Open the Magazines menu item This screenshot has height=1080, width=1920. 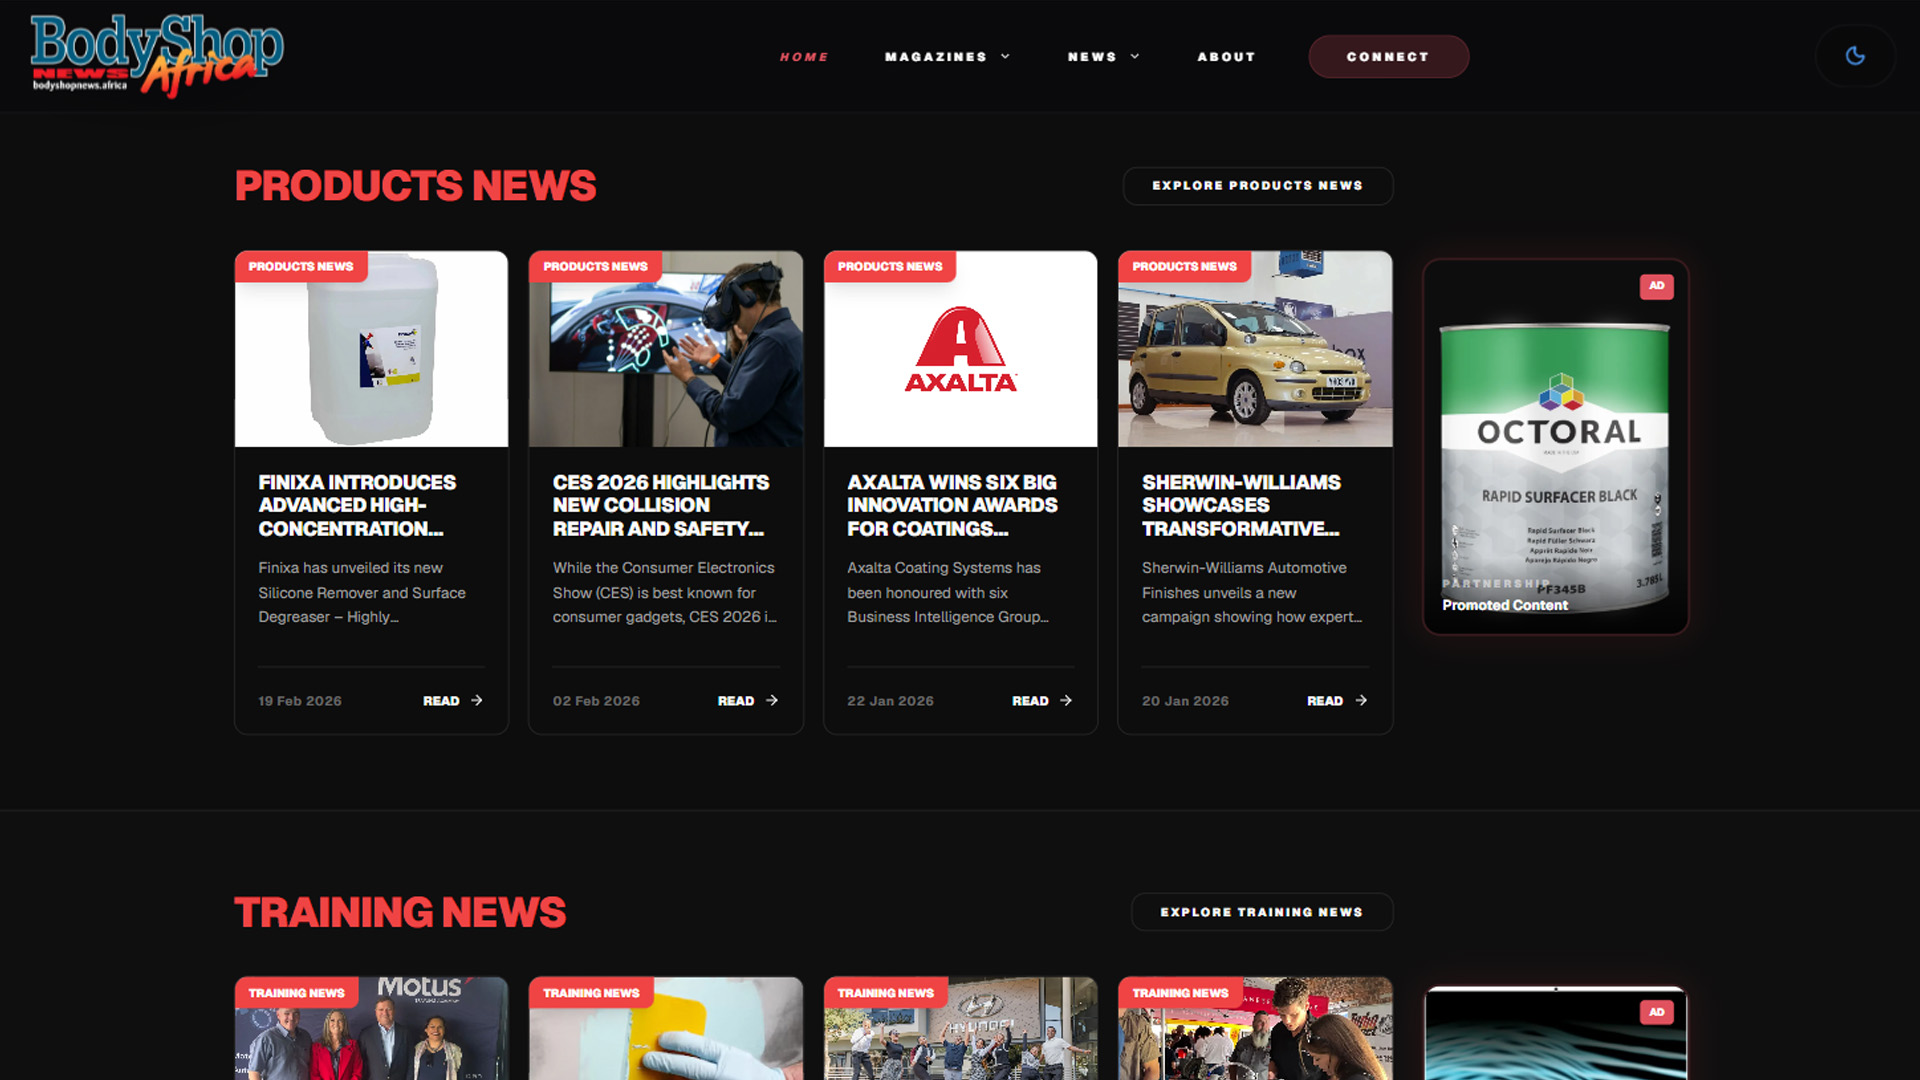point(936,57)
